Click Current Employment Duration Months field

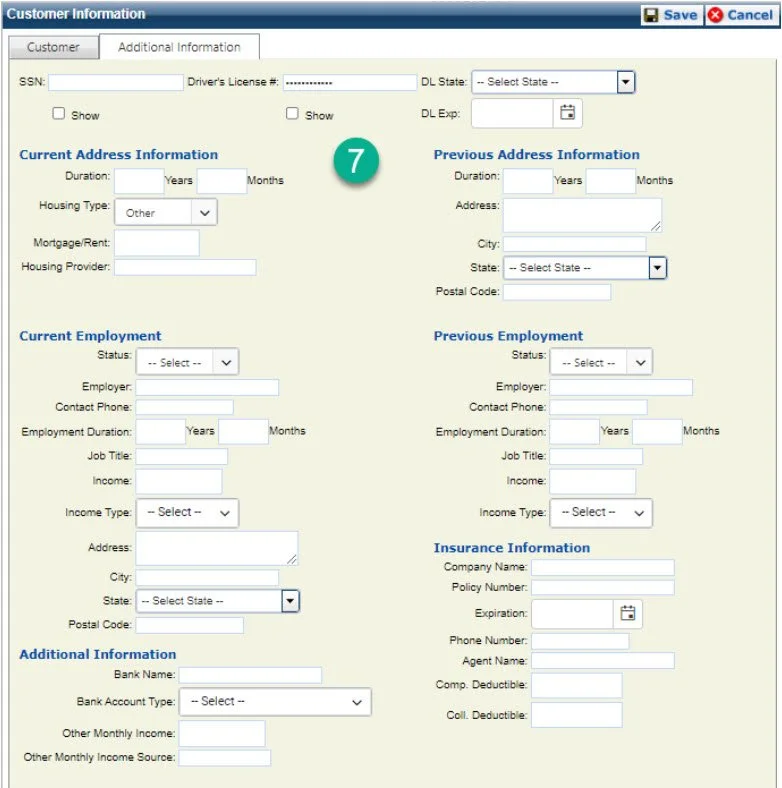point(243,432)
